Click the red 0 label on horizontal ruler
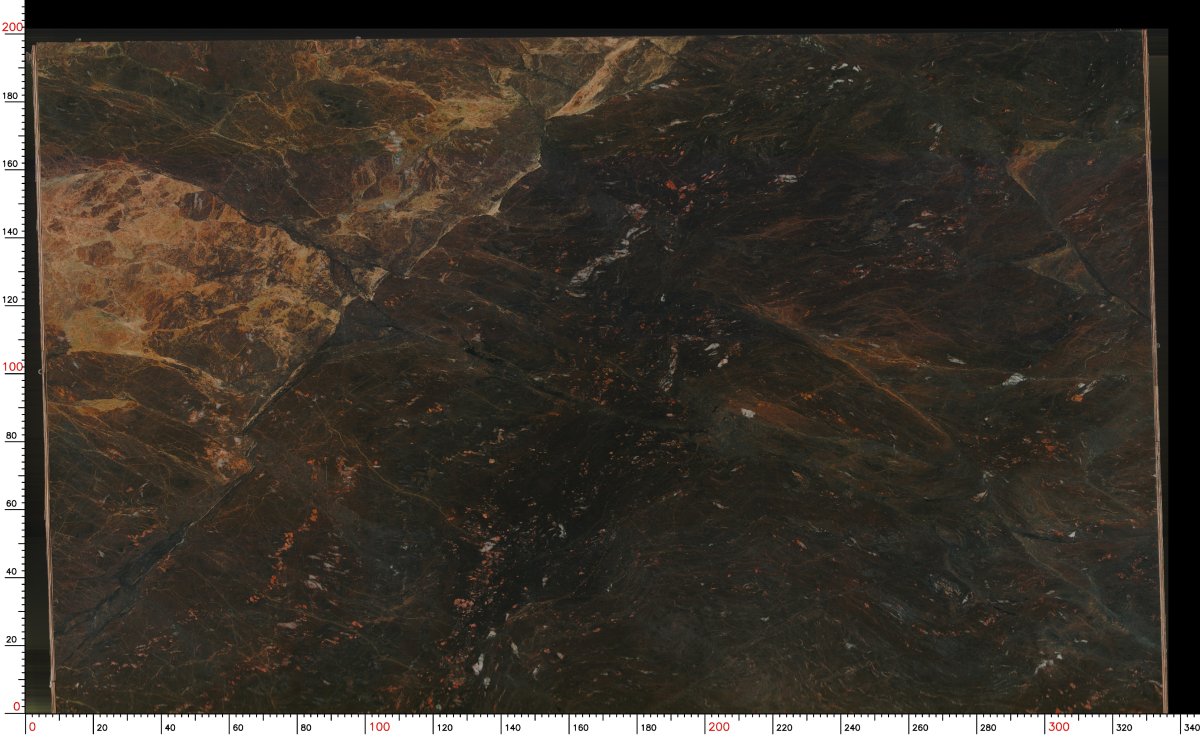 32,727
